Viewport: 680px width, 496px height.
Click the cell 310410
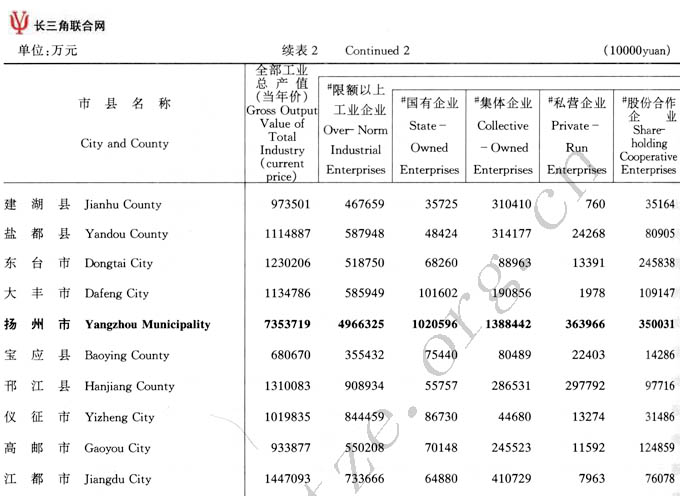511,204
